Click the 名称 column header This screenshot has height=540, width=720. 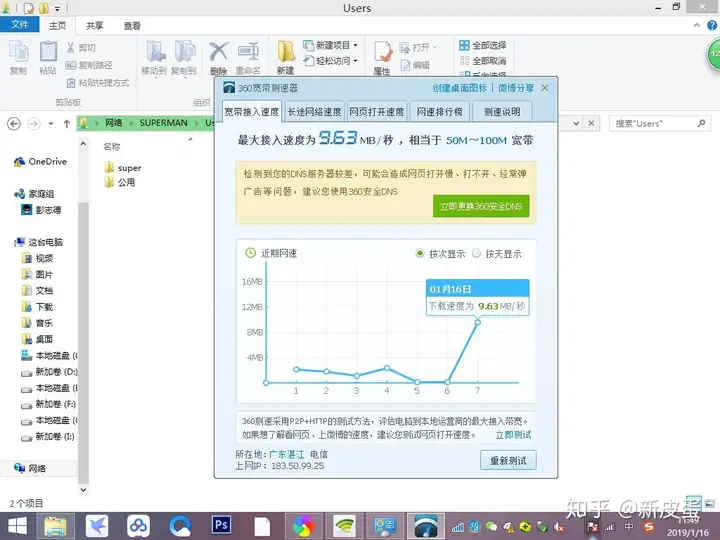(x=112, y=146)
